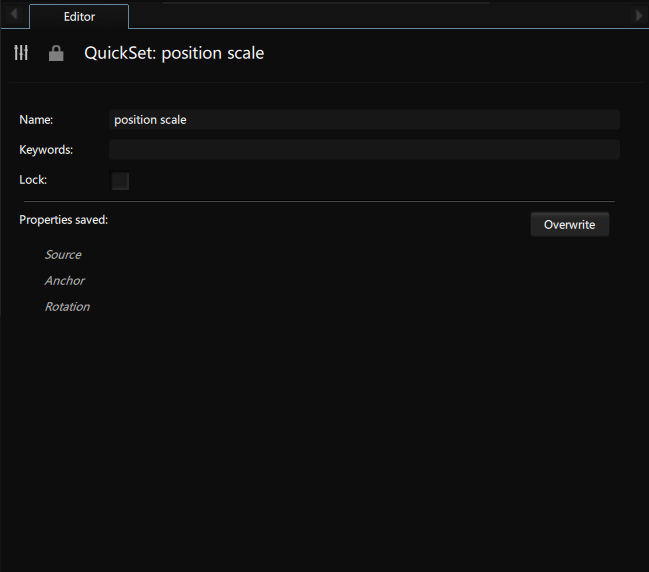Screen dimensions: 649x572
Task: Click the Keywords: label
Action: [x=46, y=150]
